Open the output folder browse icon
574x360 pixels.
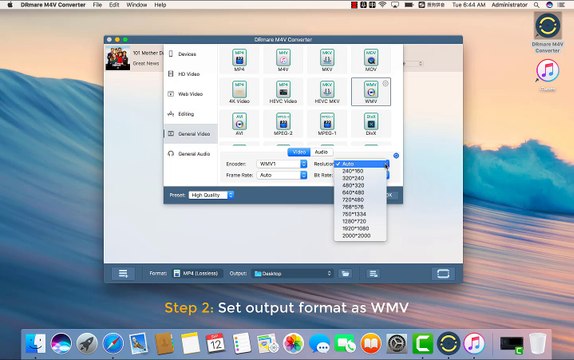pos(345,274)
